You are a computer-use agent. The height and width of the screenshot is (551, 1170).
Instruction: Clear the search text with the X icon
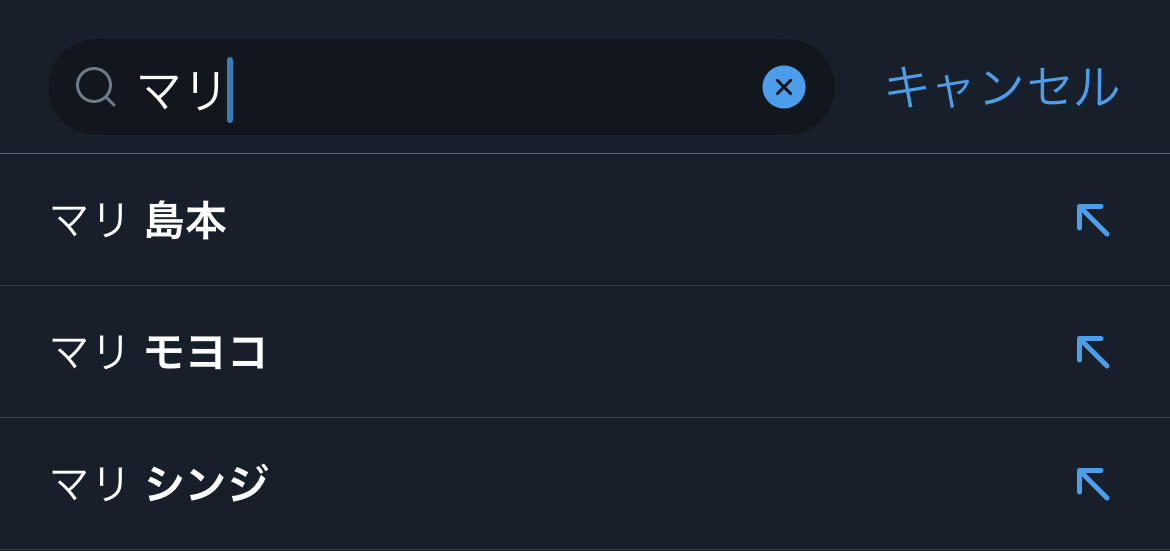pyautogui.click(x=784, y=87)
